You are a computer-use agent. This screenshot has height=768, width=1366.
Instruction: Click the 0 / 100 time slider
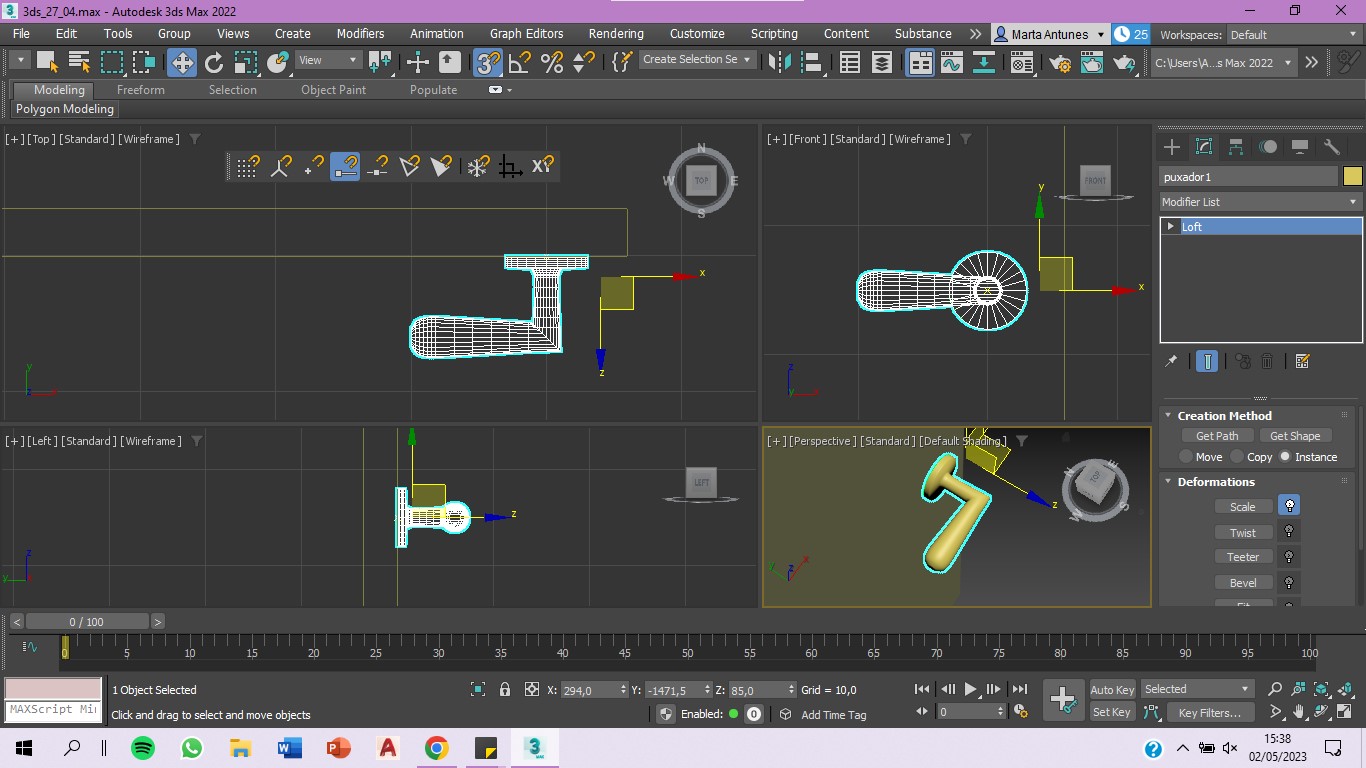coord(87,621)
